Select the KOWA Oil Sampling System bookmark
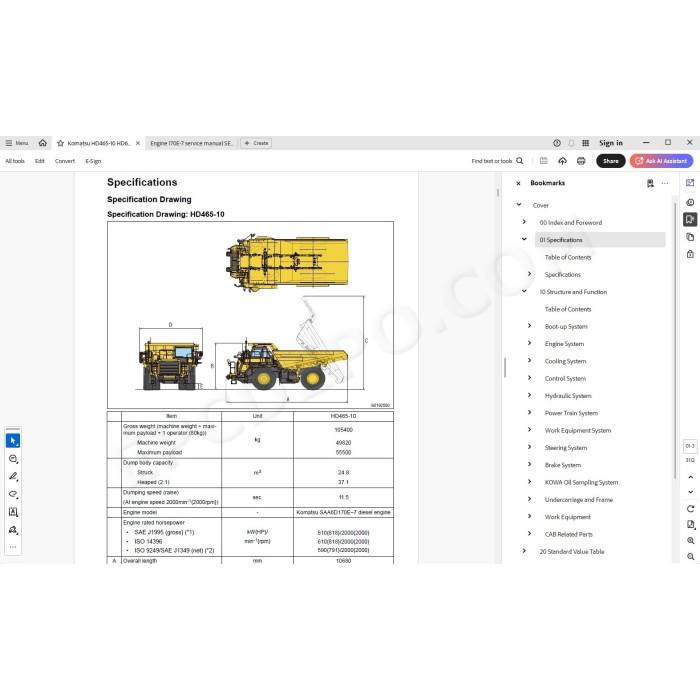The width and height of the screenshot is (700, 700). point(581,482)
